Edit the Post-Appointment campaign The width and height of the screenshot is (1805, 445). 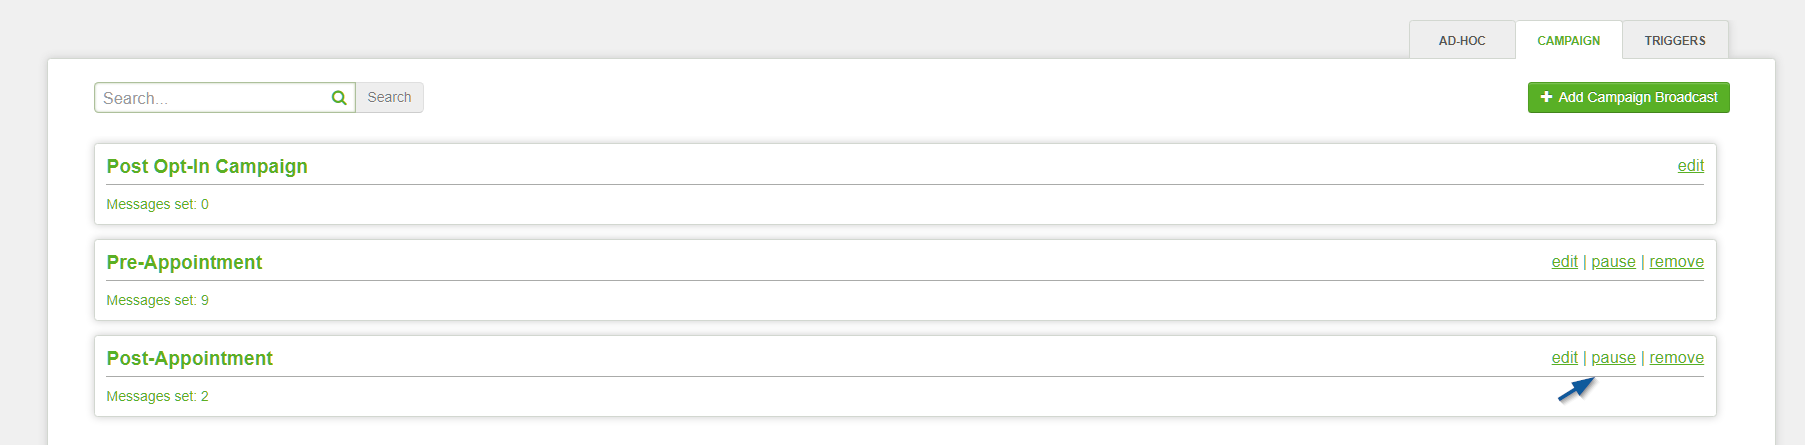1564,358
